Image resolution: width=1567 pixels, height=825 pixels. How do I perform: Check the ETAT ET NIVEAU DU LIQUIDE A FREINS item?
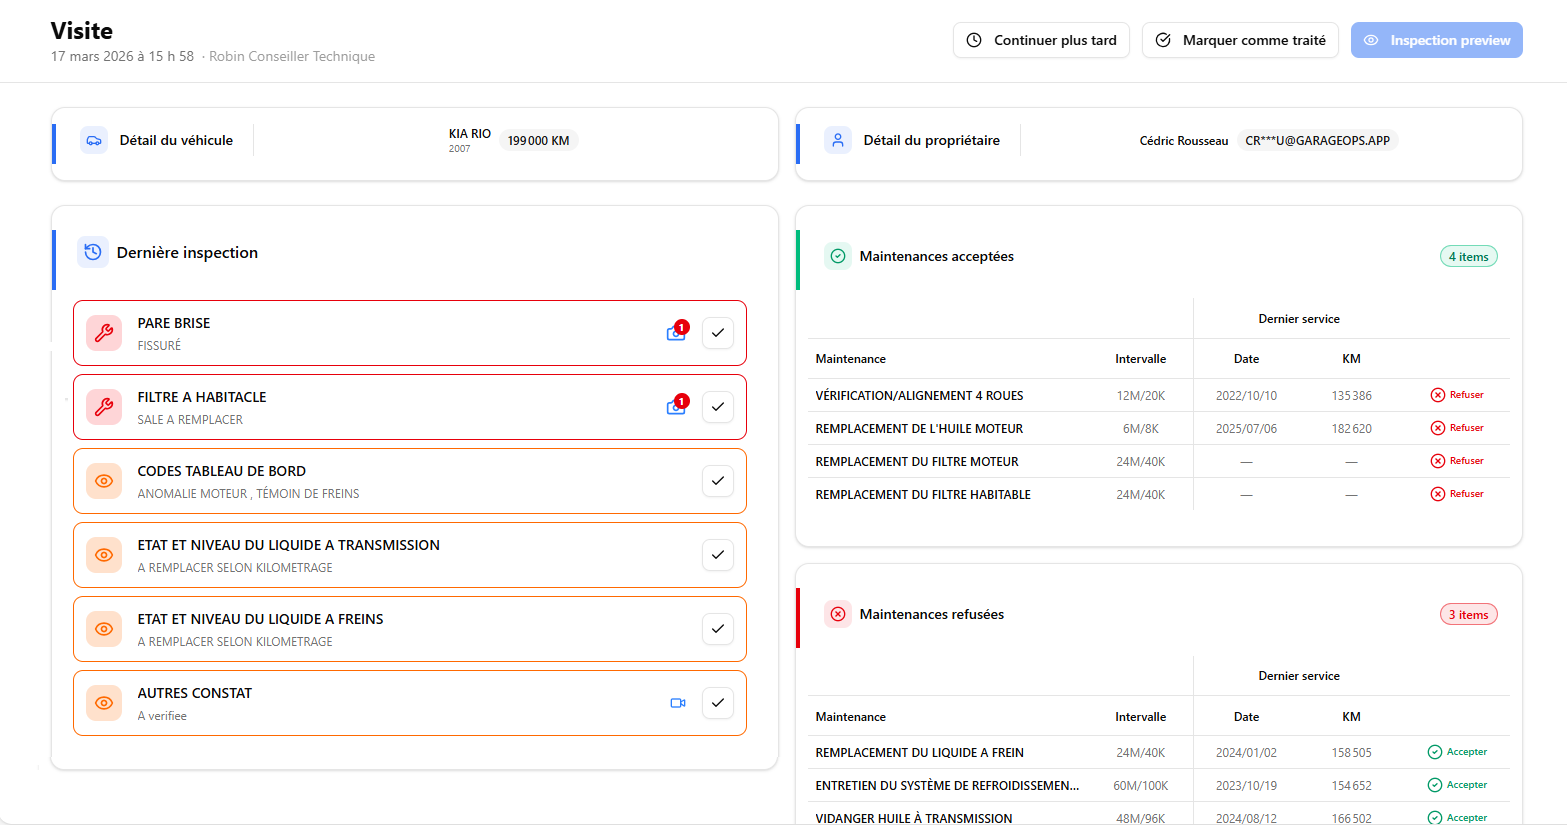tap(718, 629)
